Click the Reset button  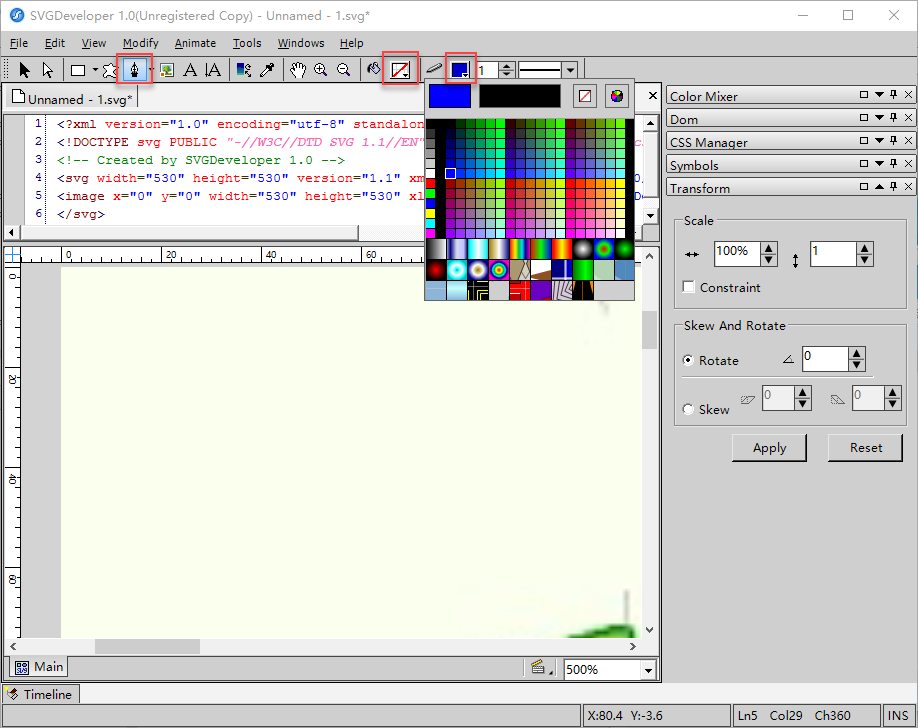(x=865, y=447)
